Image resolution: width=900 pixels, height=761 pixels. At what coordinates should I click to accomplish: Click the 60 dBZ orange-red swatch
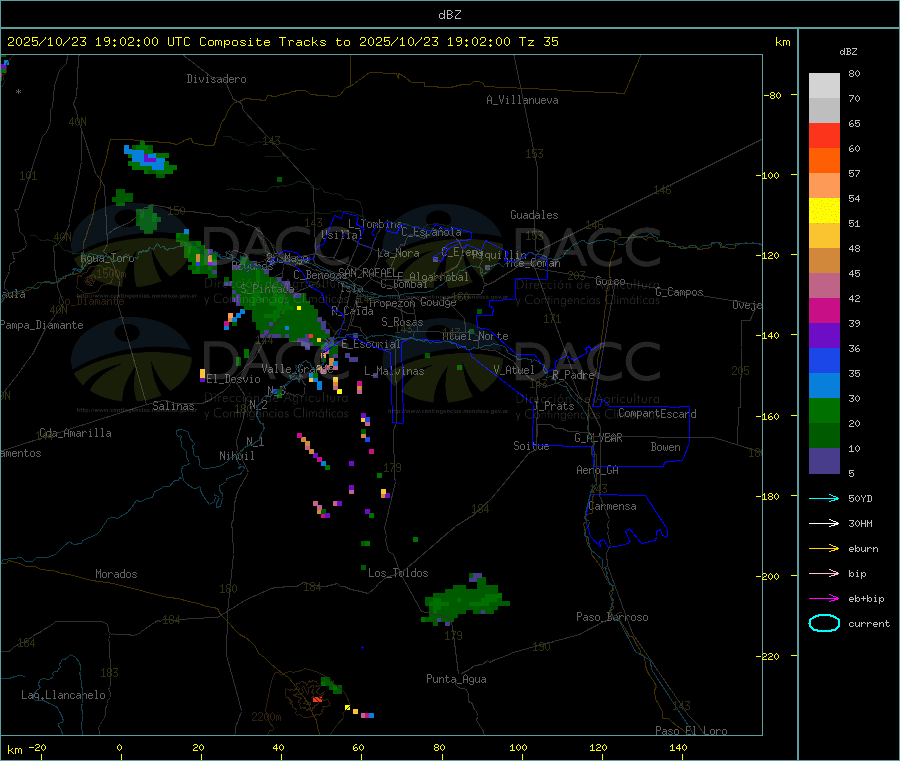[824, 161]
